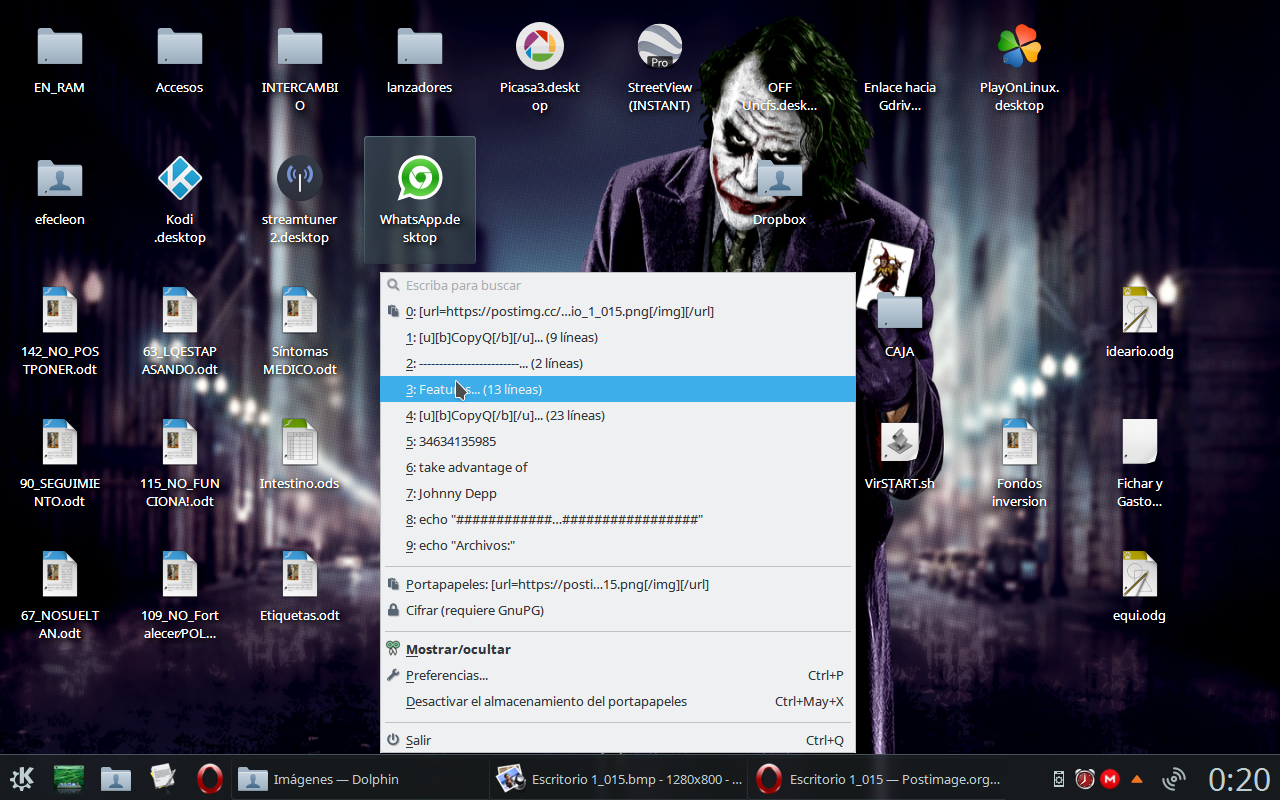
Task: Open the file manager panel launcher
Action: click(116, 778)
